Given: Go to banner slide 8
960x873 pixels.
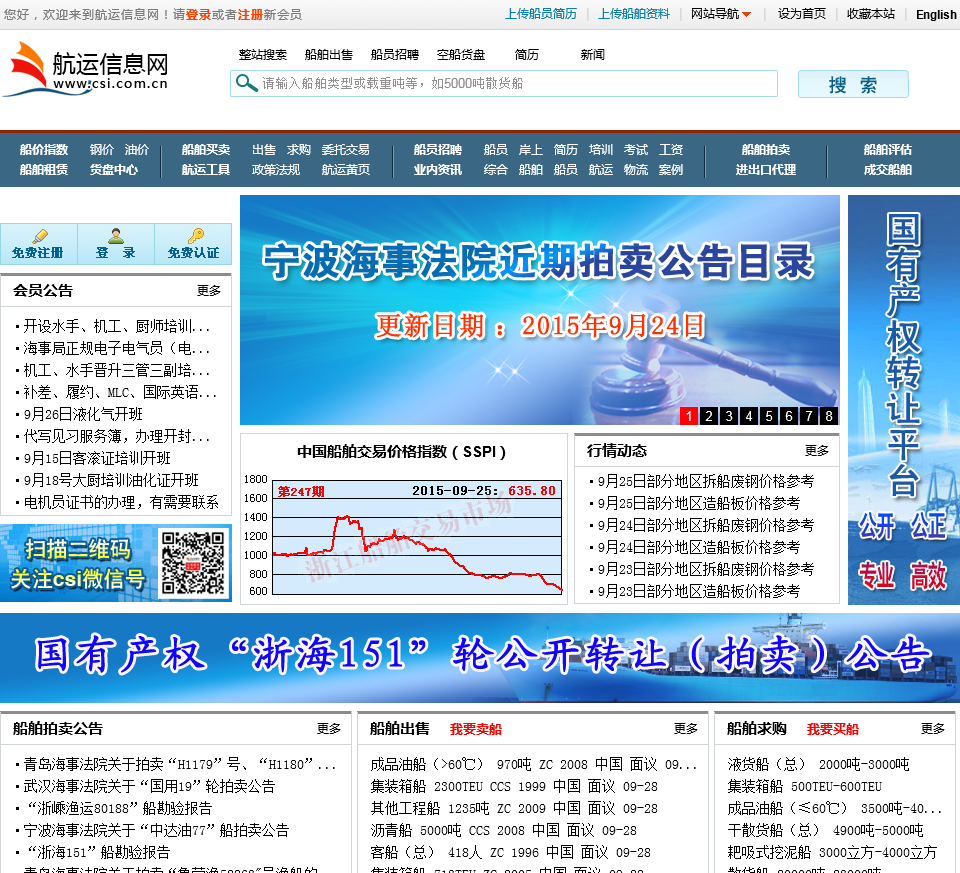Looking at the screenshot, I should 829,416.
